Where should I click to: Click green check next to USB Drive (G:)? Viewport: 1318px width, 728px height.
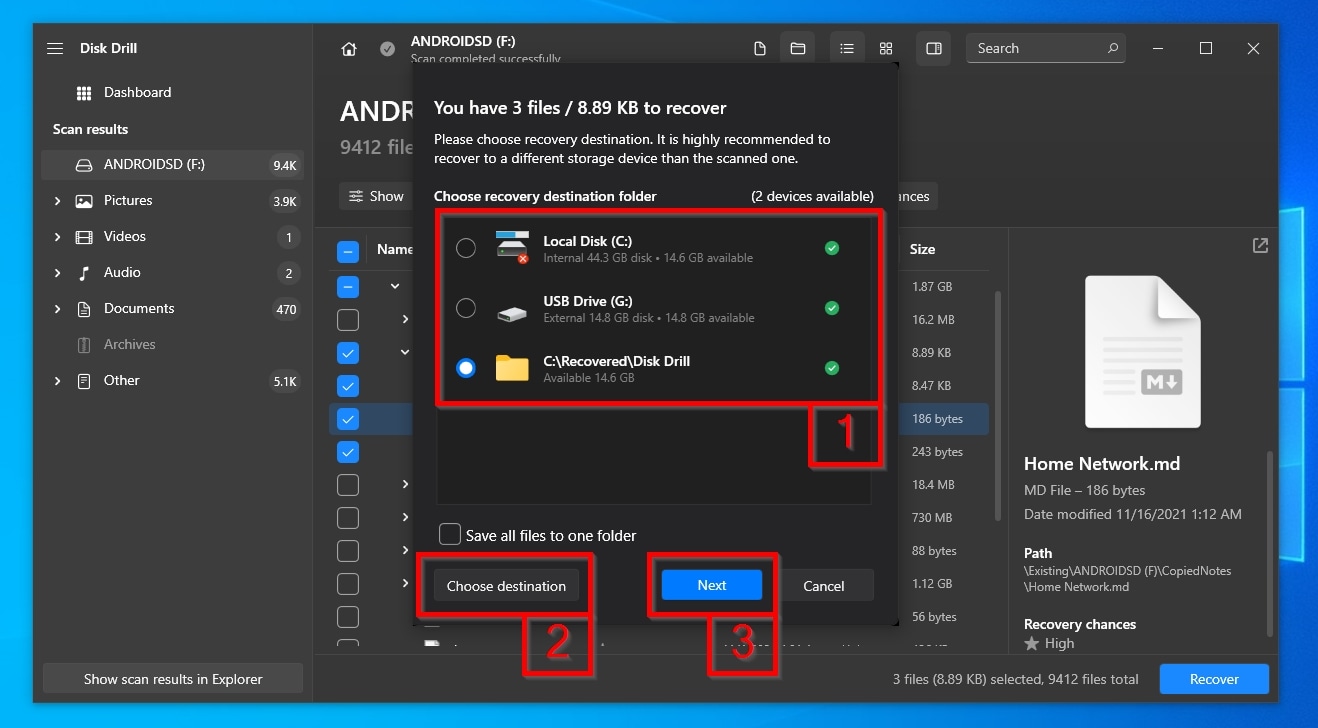832,308
